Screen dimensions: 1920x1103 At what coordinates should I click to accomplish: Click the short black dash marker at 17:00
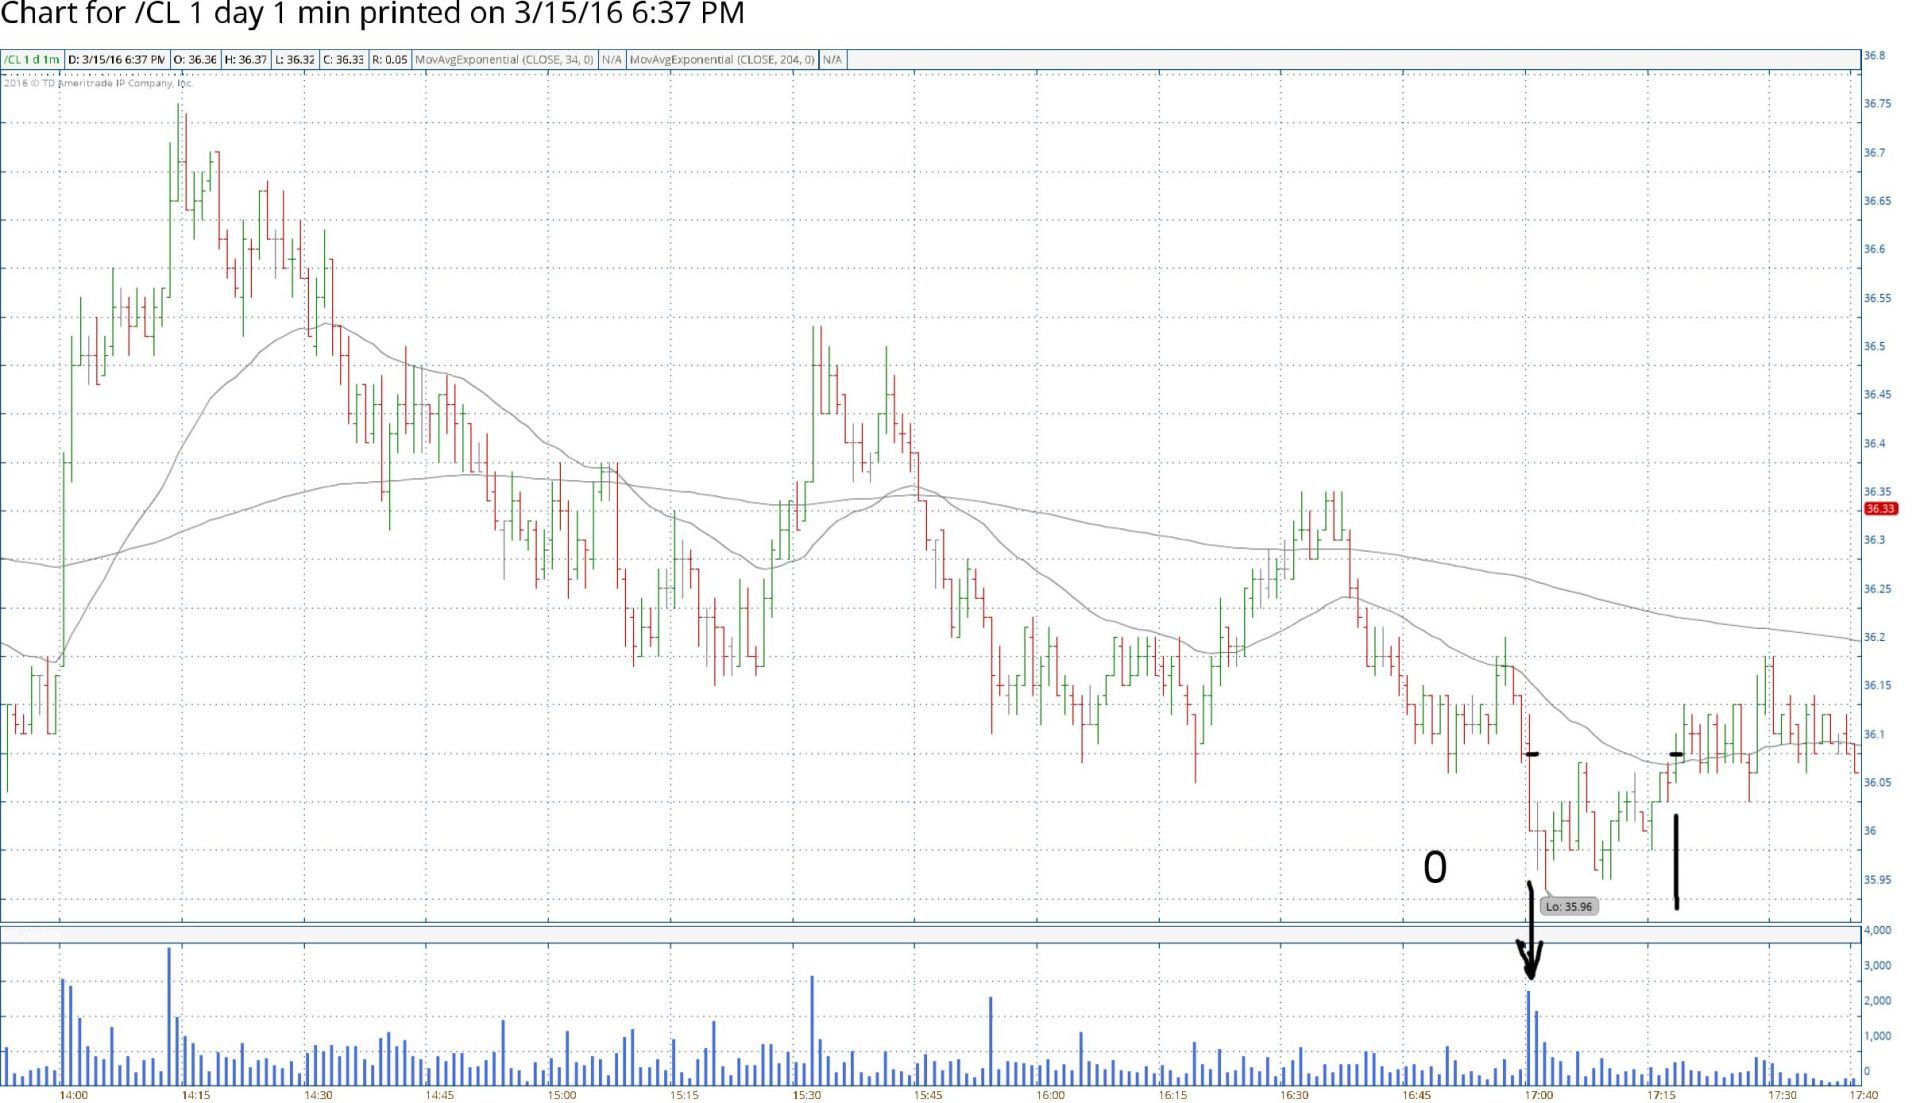coord(1532,754)
